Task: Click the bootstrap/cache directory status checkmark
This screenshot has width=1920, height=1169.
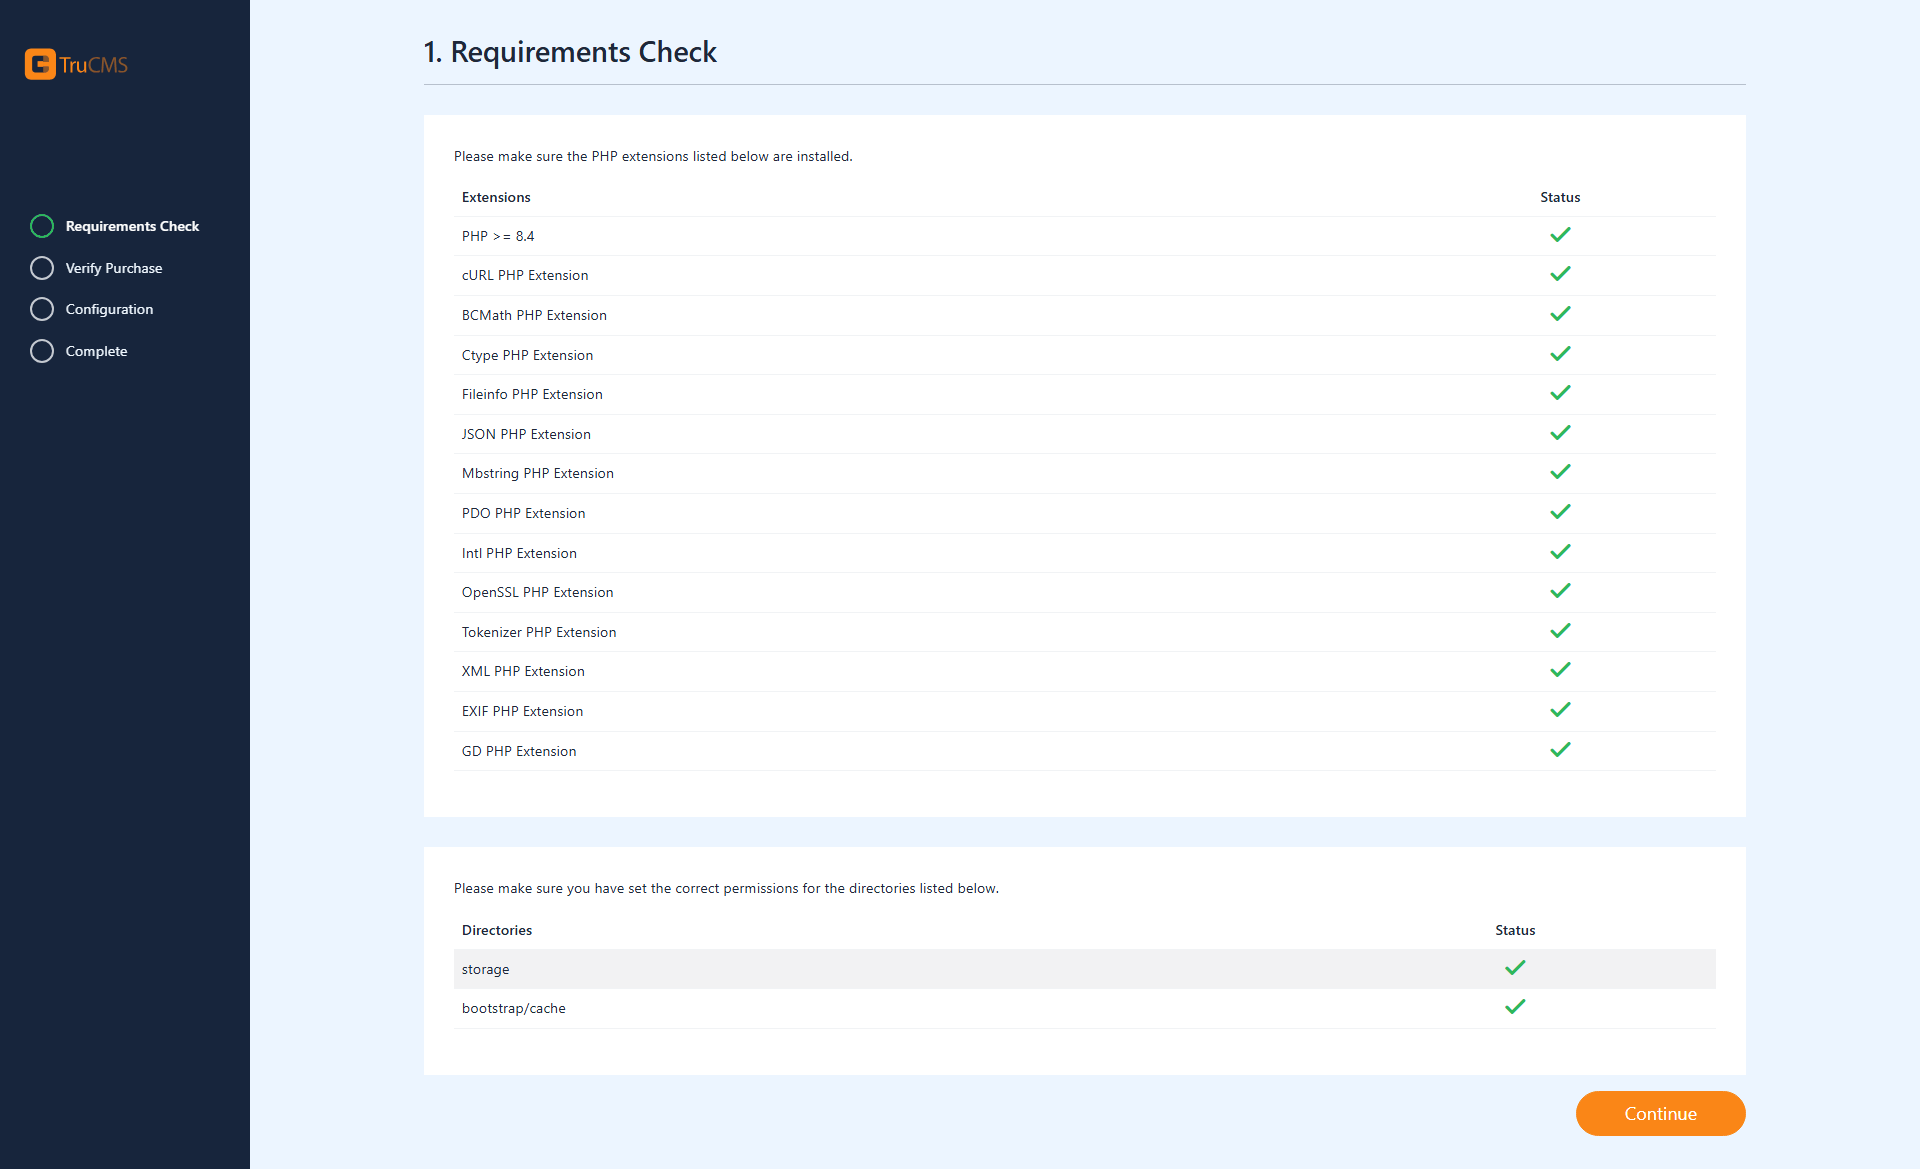Action: [x=1515, y=1007]
